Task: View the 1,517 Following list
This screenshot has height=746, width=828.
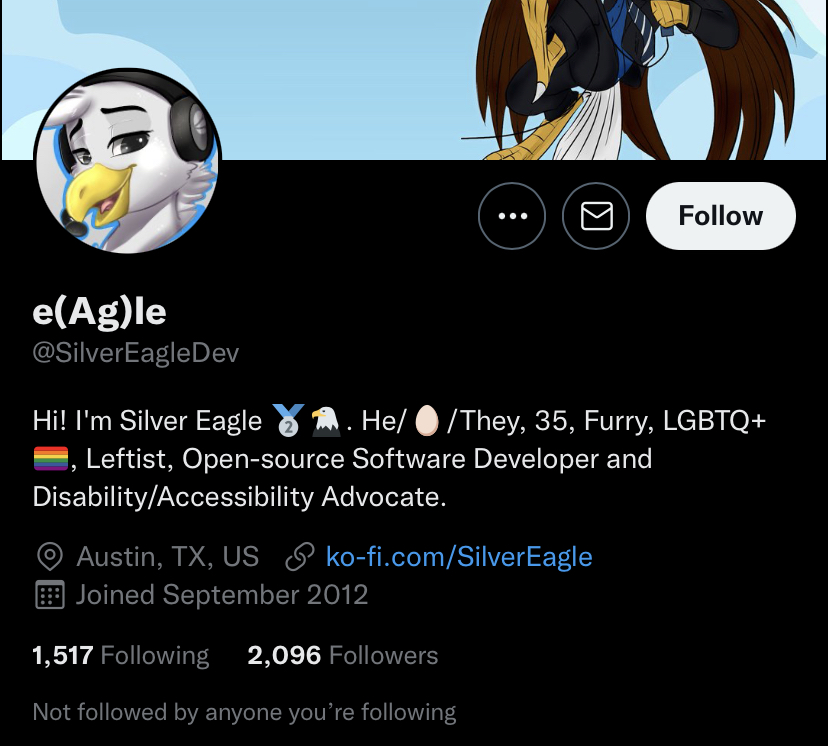Action: coord(121,655)
